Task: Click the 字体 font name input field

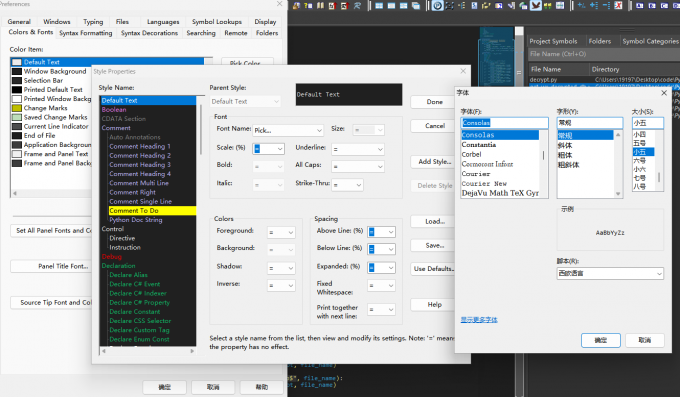Action: pos(505,123)
